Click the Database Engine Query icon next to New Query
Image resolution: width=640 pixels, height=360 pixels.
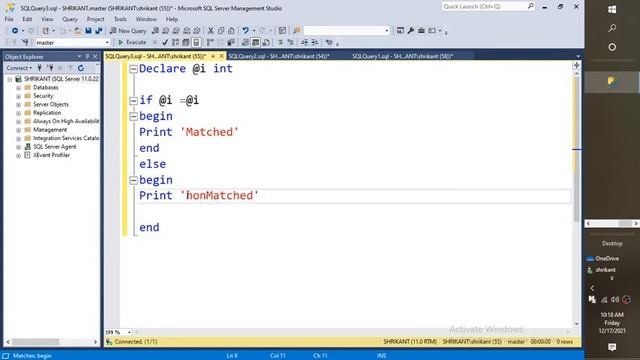coord(155,31)
